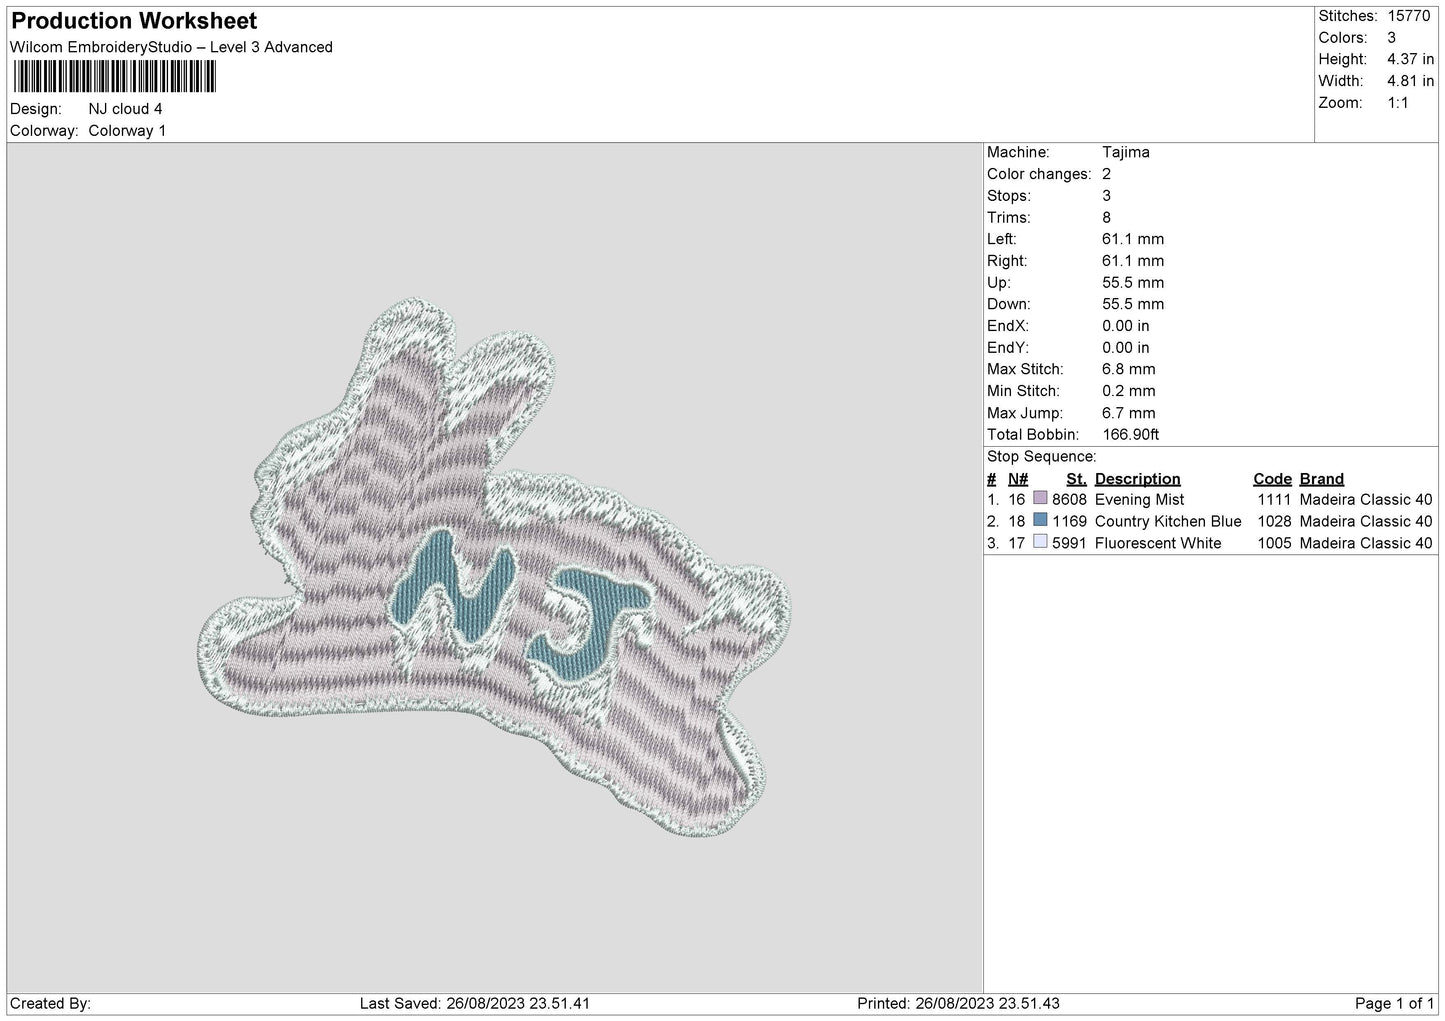Click the Width value 4.81 in
This screenshot has height=1021, width=1445.
(1410, 81)
